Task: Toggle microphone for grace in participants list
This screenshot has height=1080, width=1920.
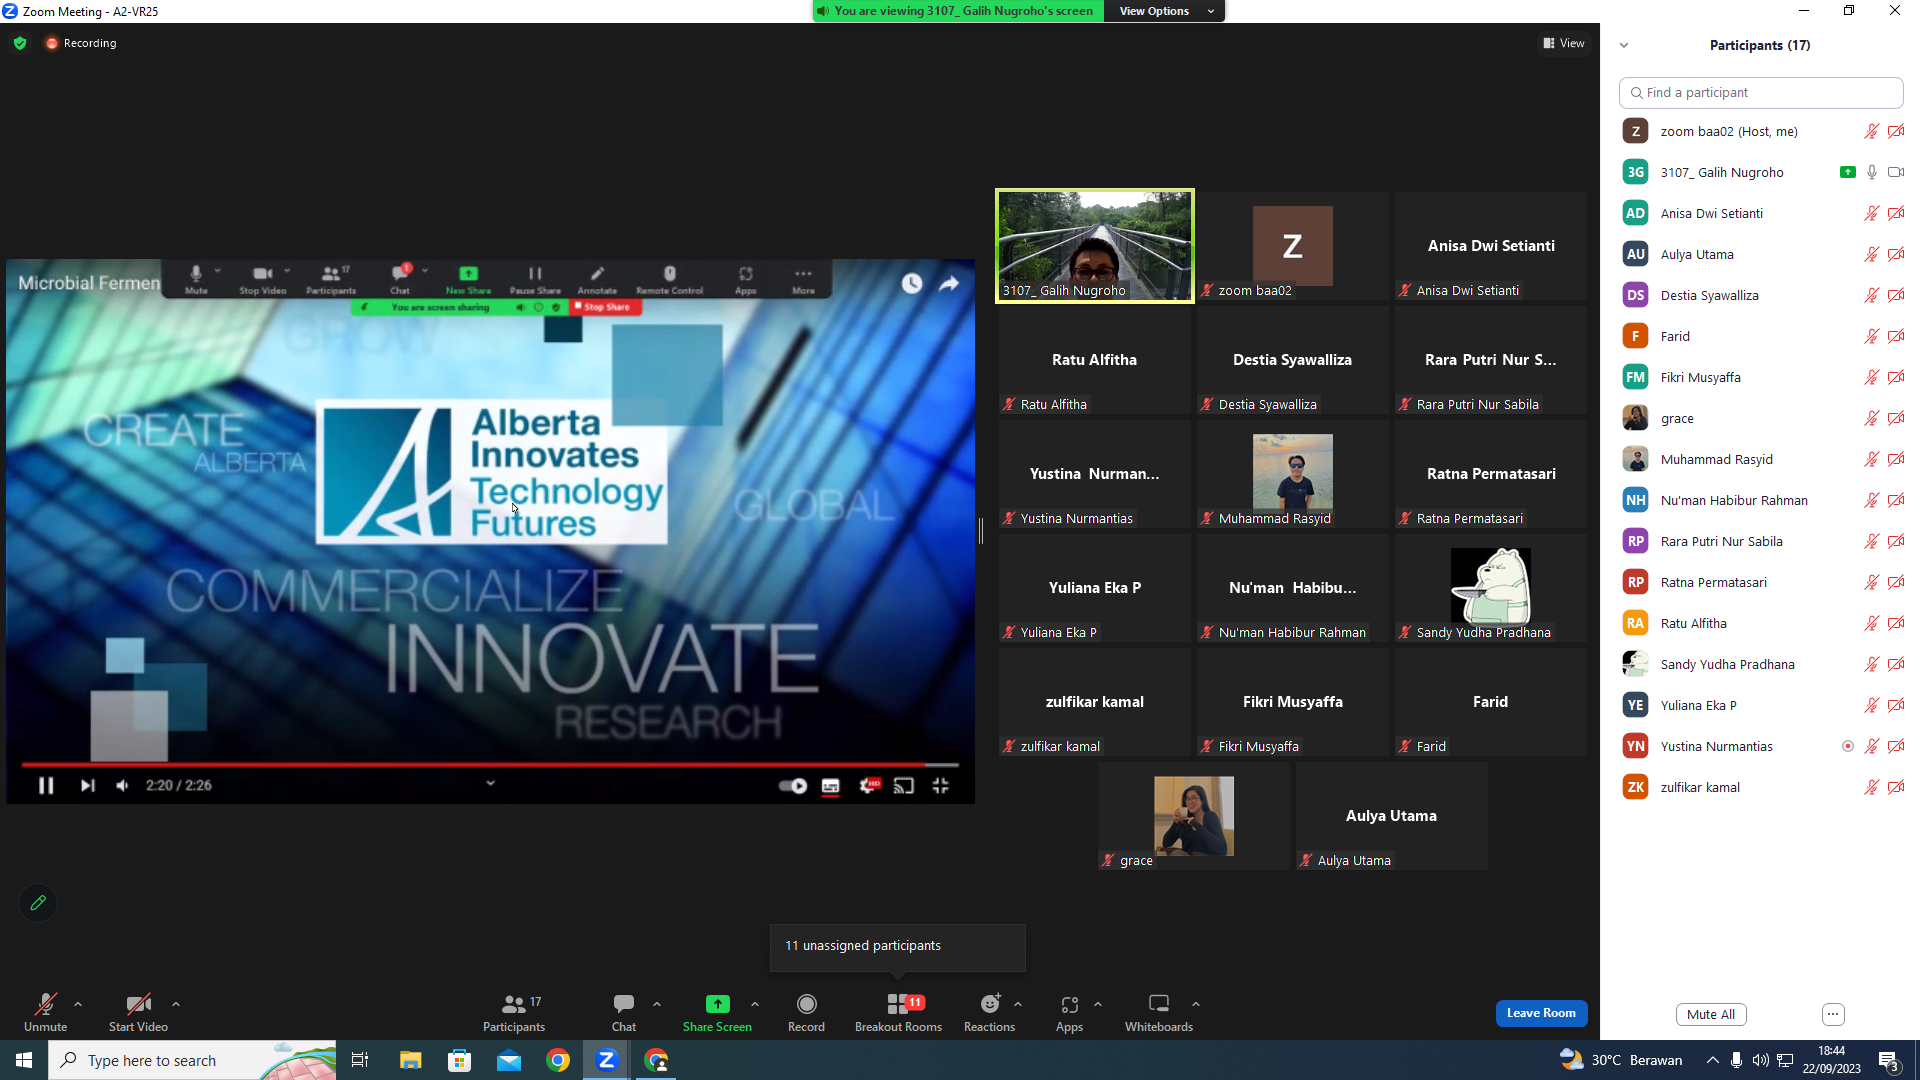Action: click(1871, 418)
